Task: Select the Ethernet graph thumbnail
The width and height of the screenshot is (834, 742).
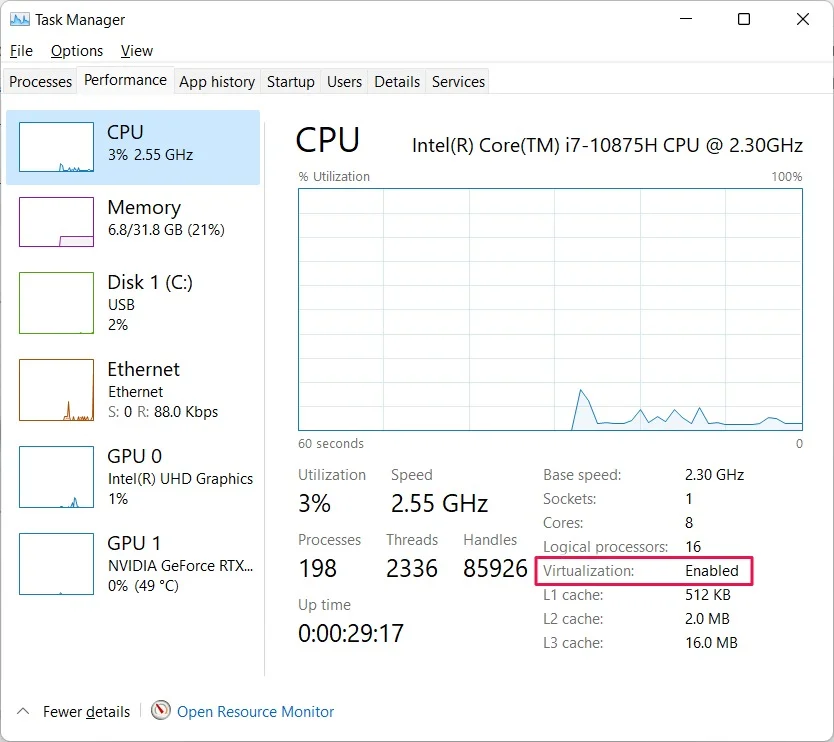Action: click(x=56, y=390)
